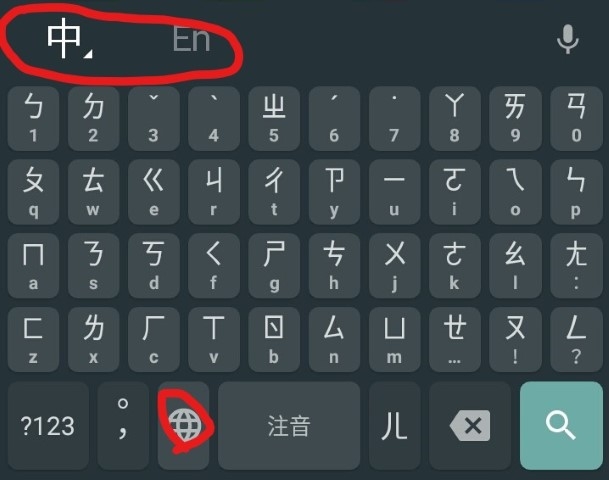Tap the ㄤ key with colon
Screen dimensions: 609x480
[x=576, y=266]
